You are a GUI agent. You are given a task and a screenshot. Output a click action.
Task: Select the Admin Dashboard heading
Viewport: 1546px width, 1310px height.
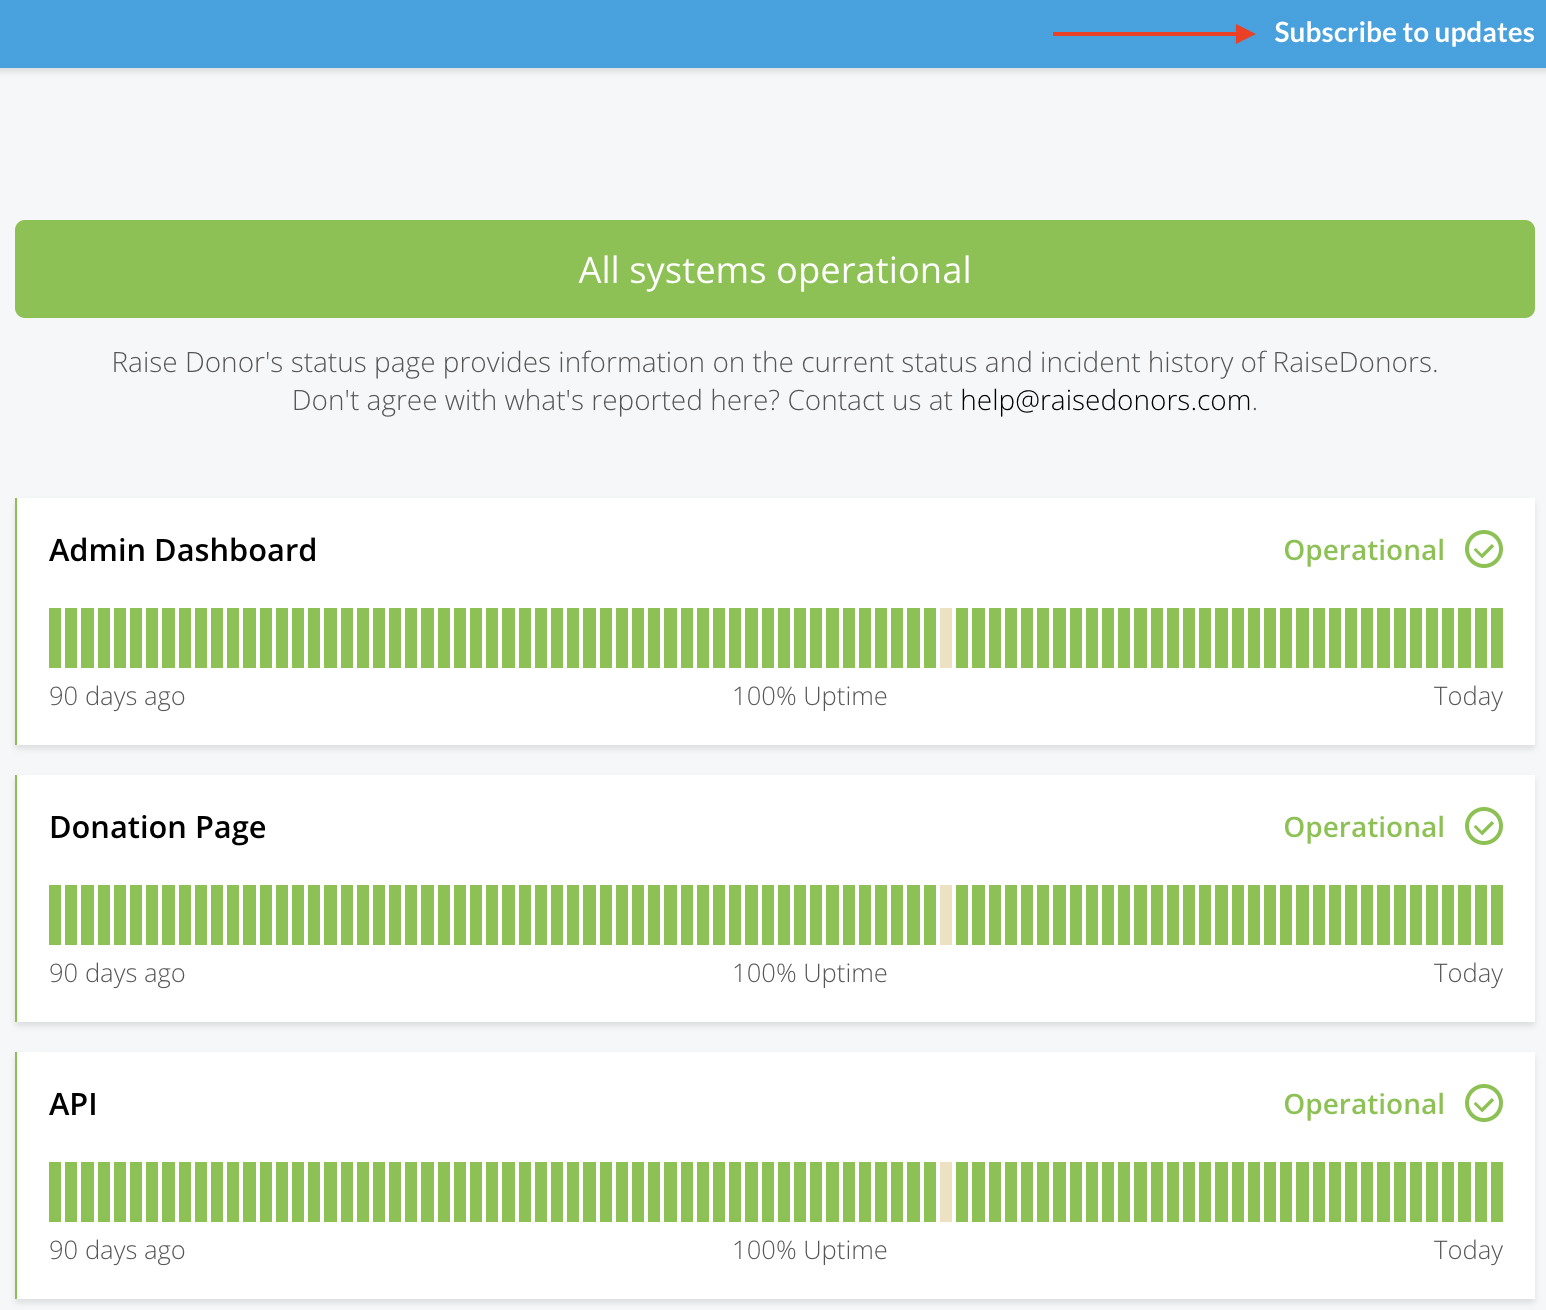183,550
